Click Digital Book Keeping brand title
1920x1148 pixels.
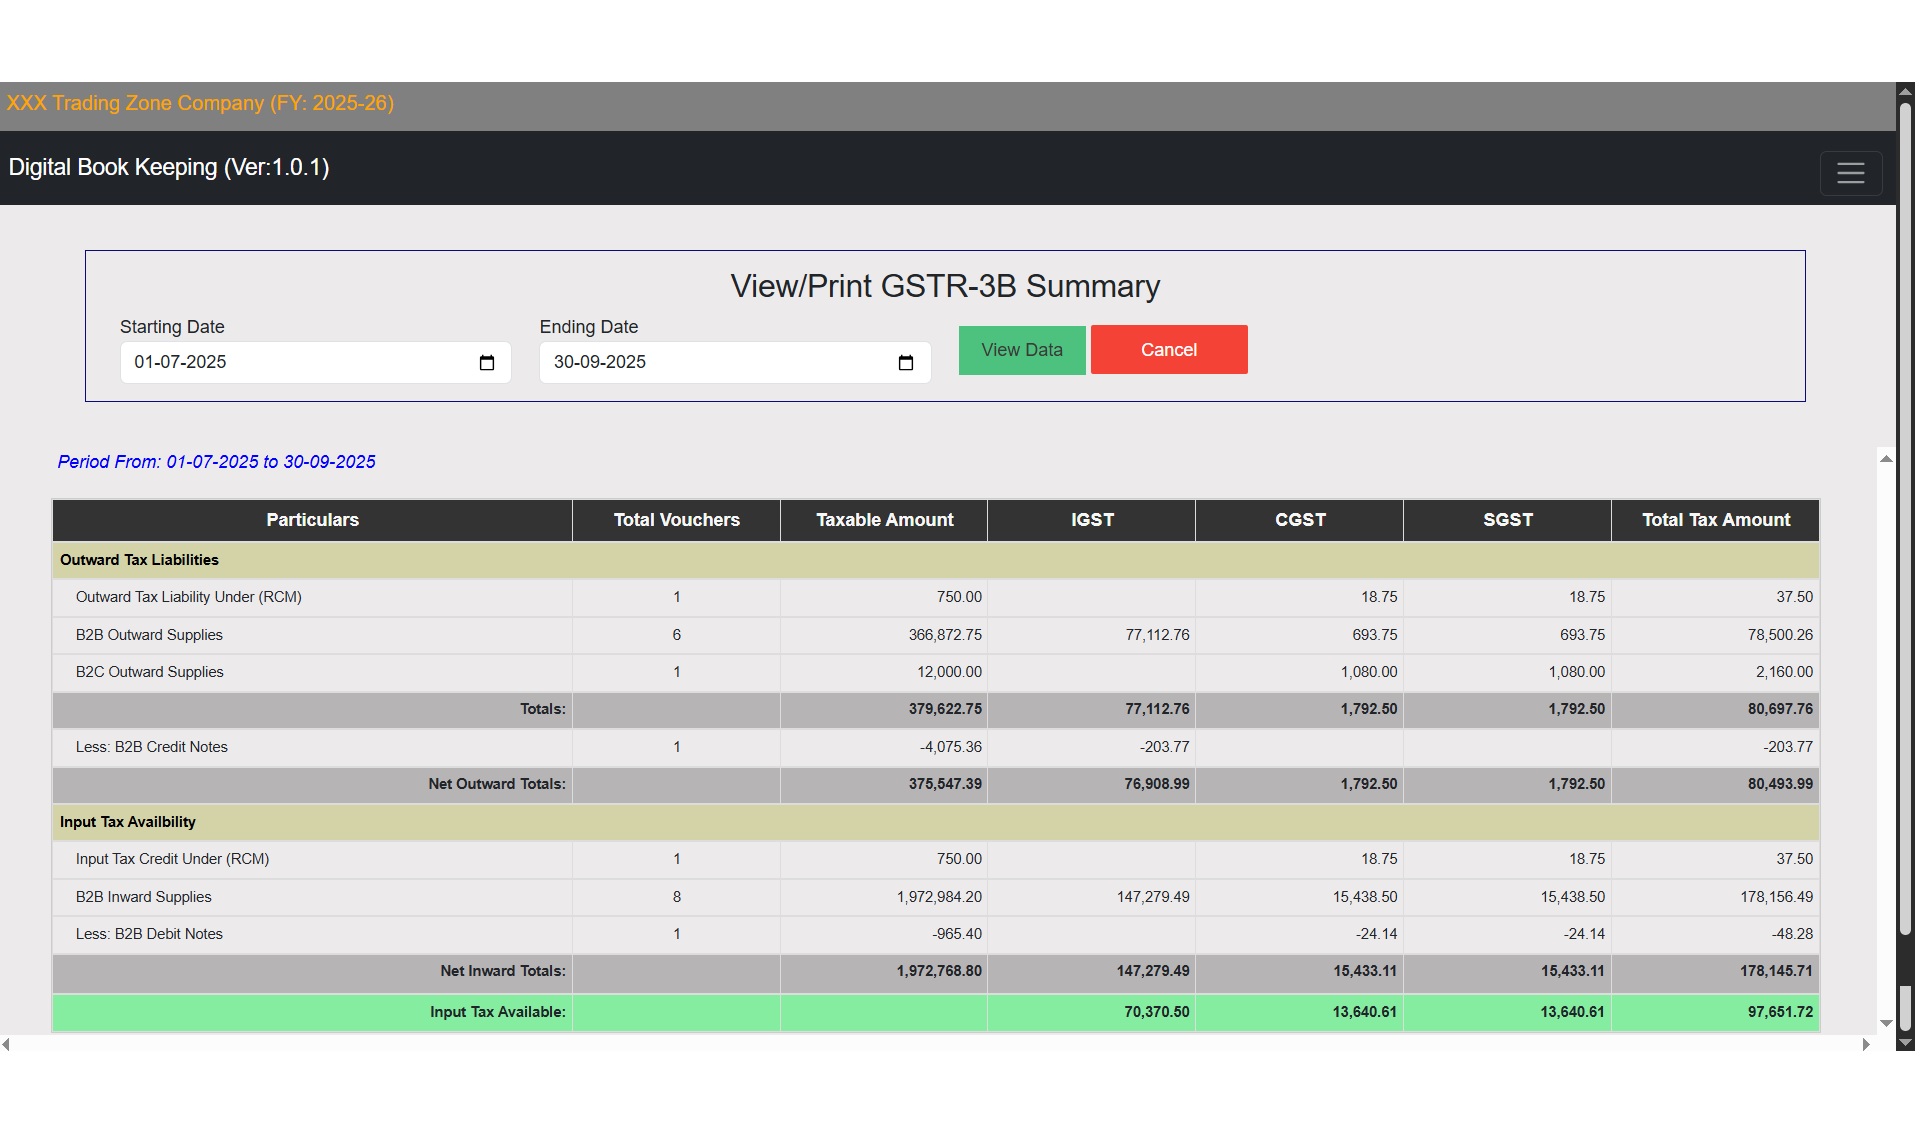[x=169, y=167]
